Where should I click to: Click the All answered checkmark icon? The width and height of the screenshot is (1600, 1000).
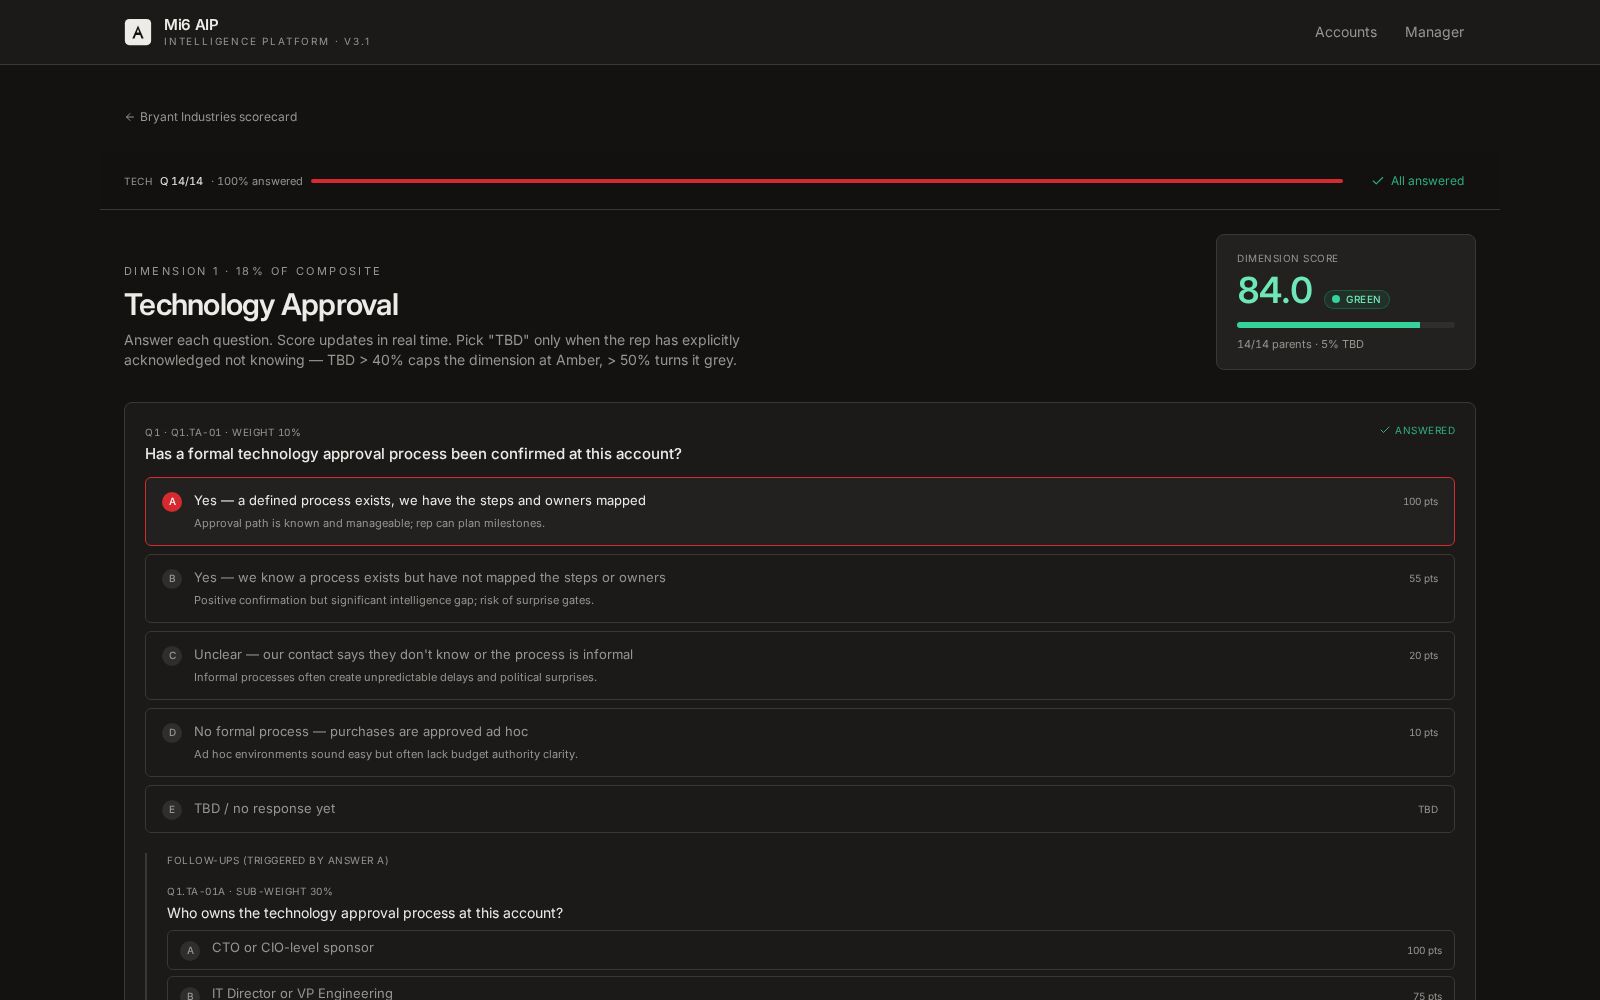(x=1378, y=181)
